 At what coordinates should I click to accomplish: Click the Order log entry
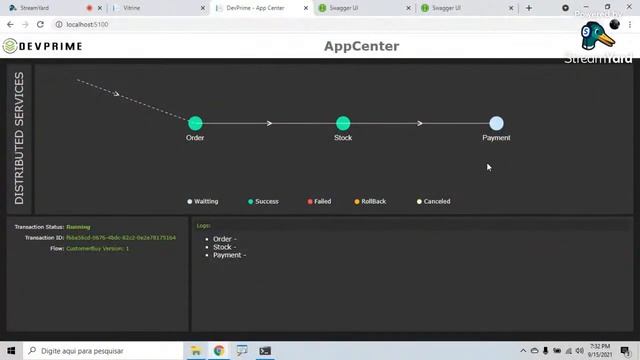coord(224,239)
